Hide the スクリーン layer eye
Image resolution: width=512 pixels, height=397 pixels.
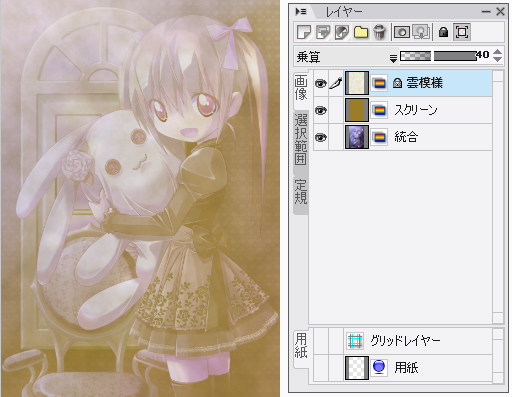click(321, 110)
